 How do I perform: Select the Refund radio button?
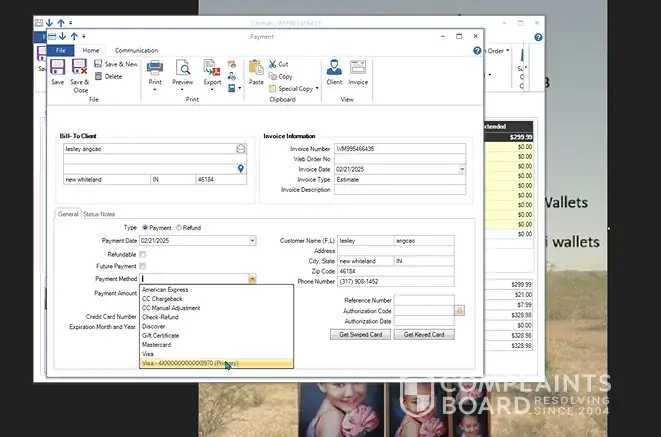pos(179,228)
